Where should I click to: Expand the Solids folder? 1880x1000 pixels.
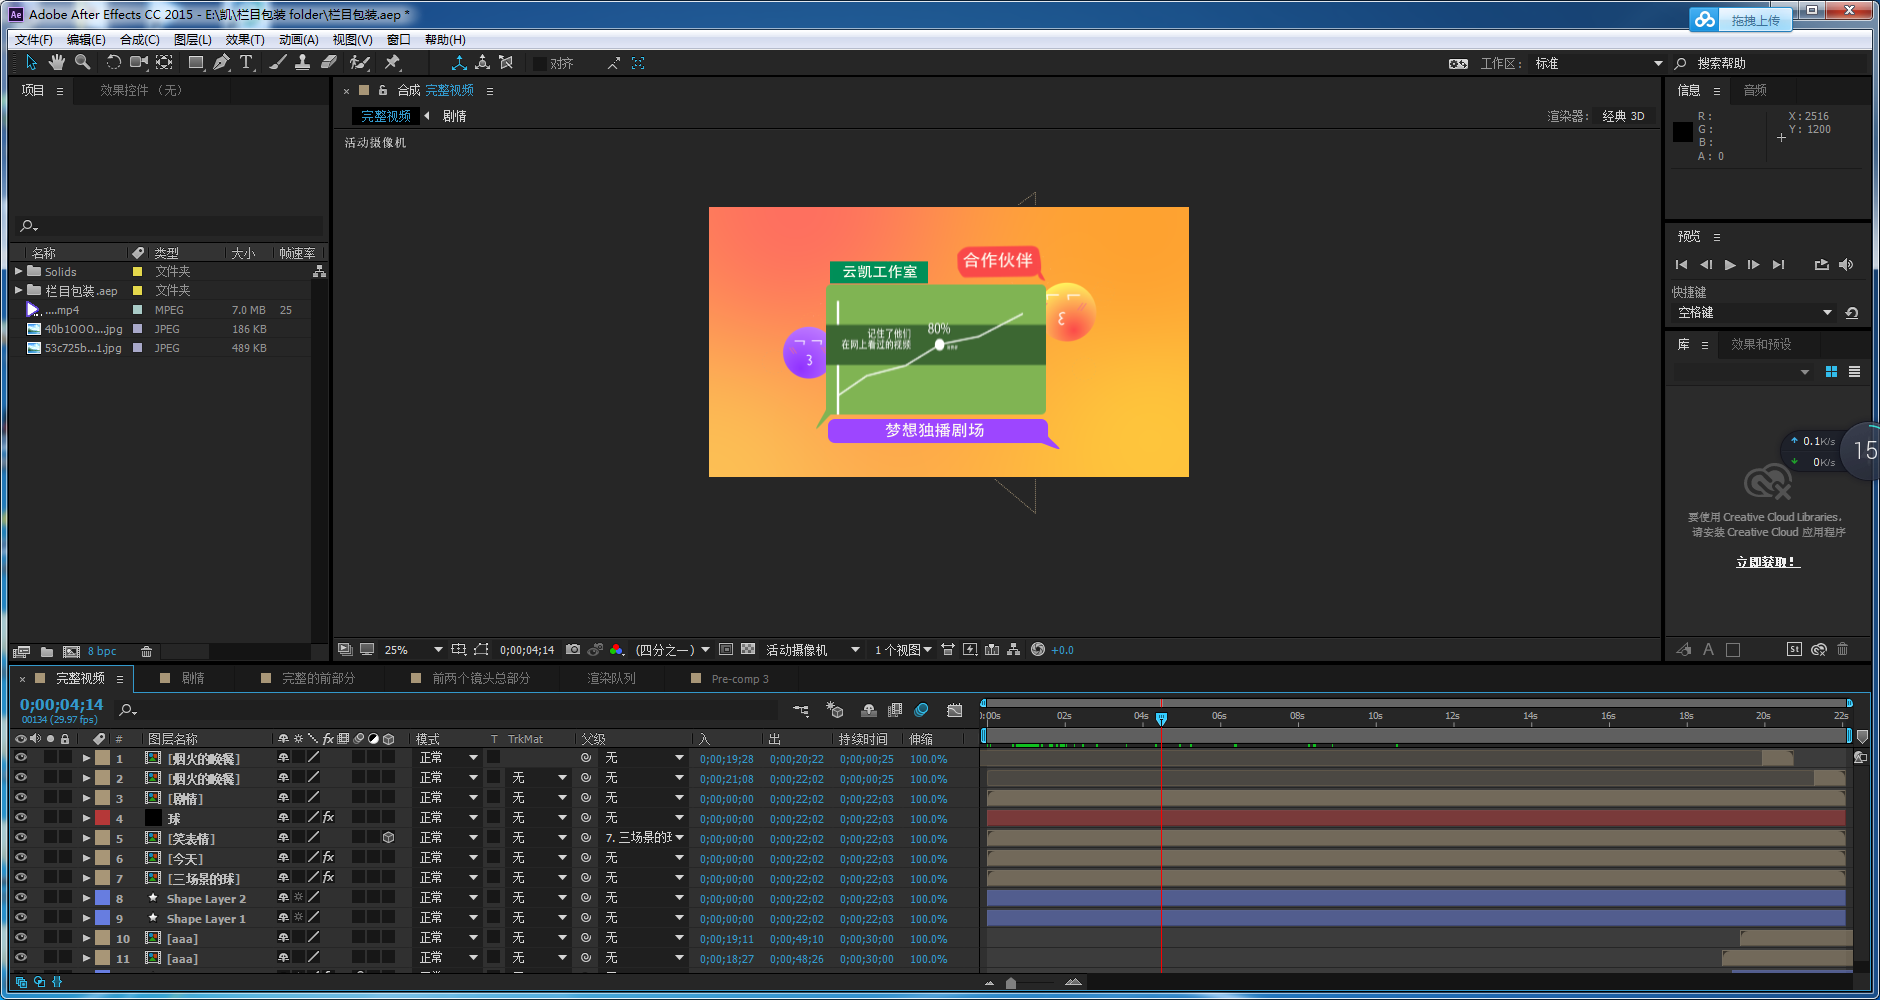coord(18,271)
